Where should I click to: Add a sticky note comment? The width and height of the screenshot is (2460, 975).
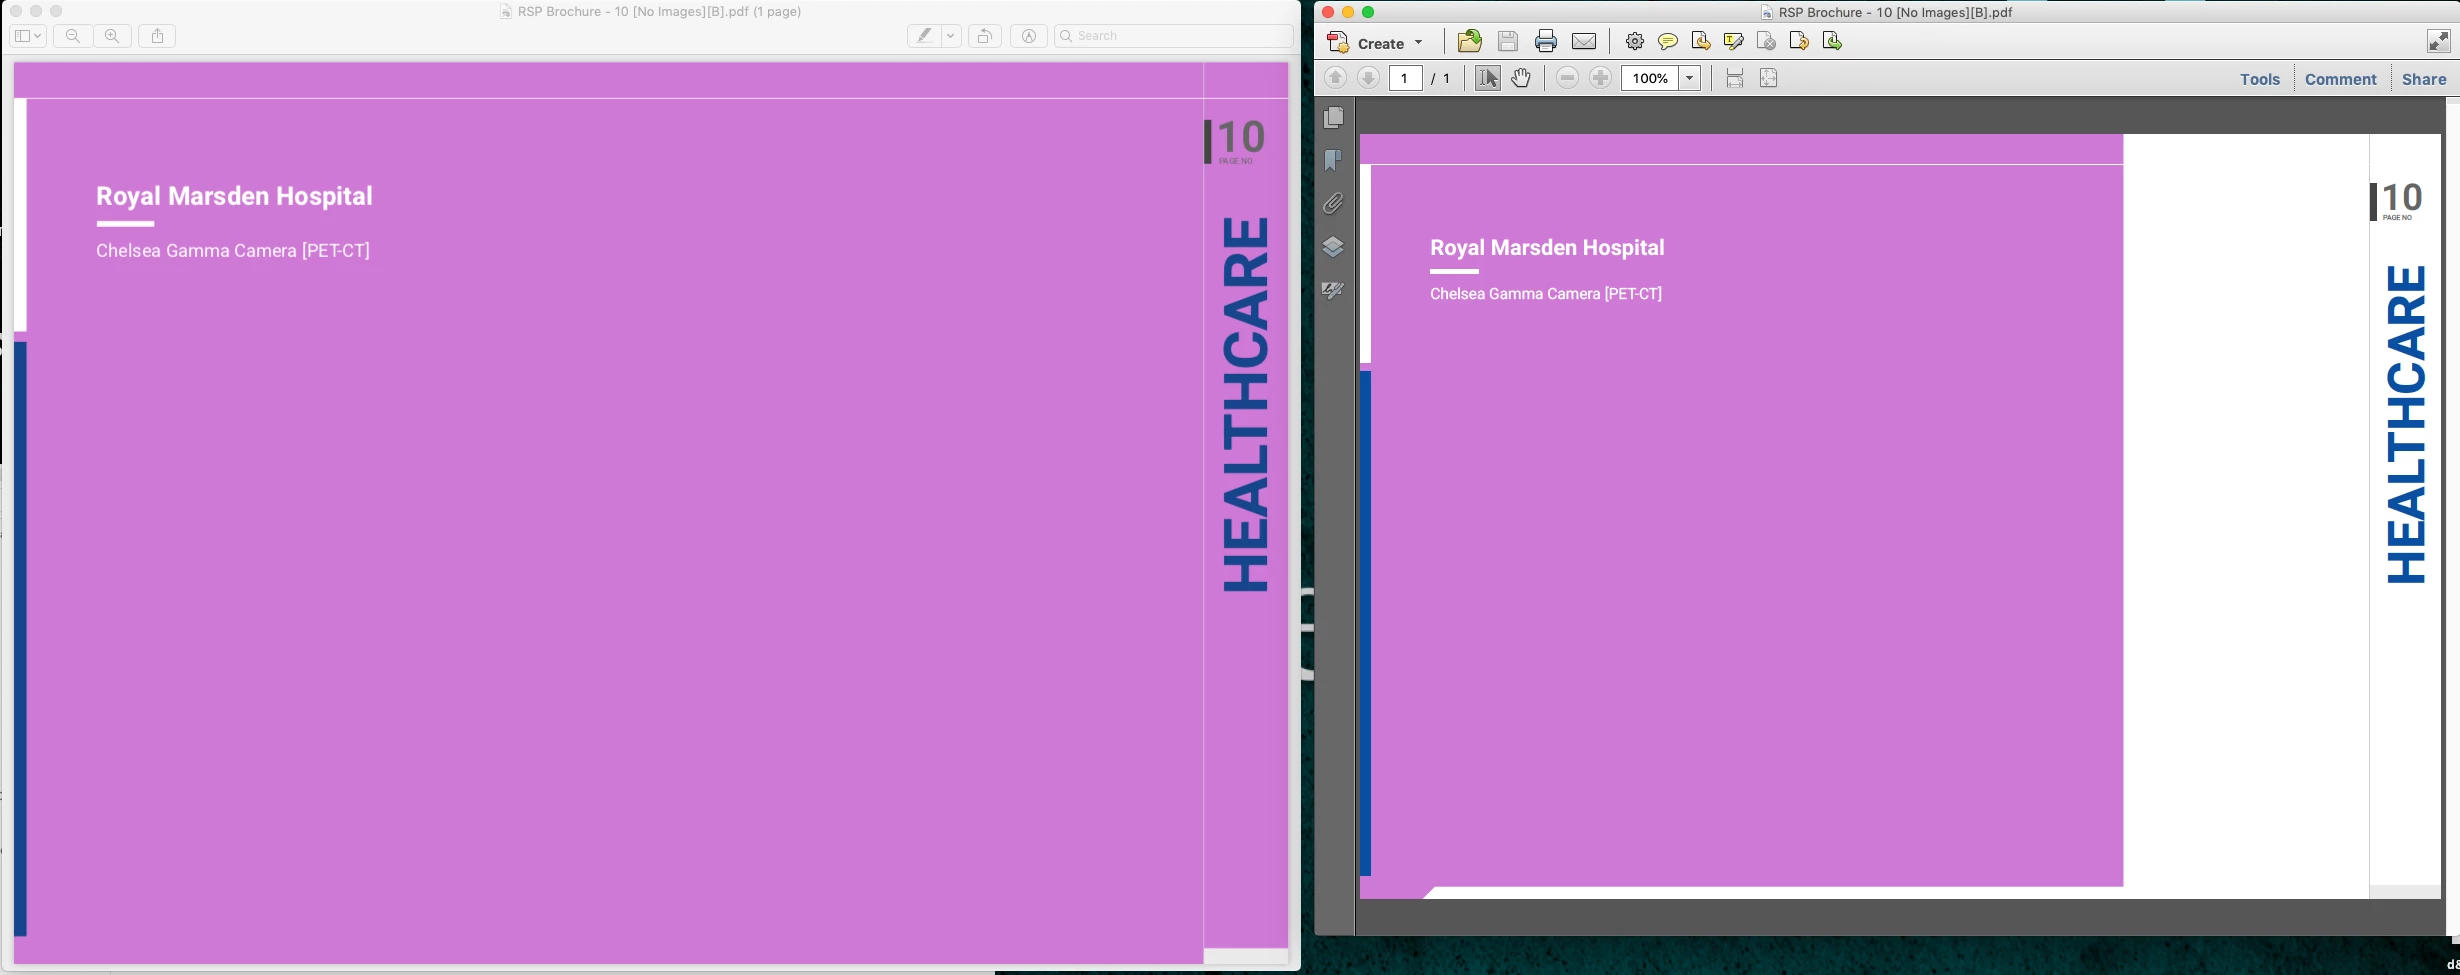[x=1668, y=41]
